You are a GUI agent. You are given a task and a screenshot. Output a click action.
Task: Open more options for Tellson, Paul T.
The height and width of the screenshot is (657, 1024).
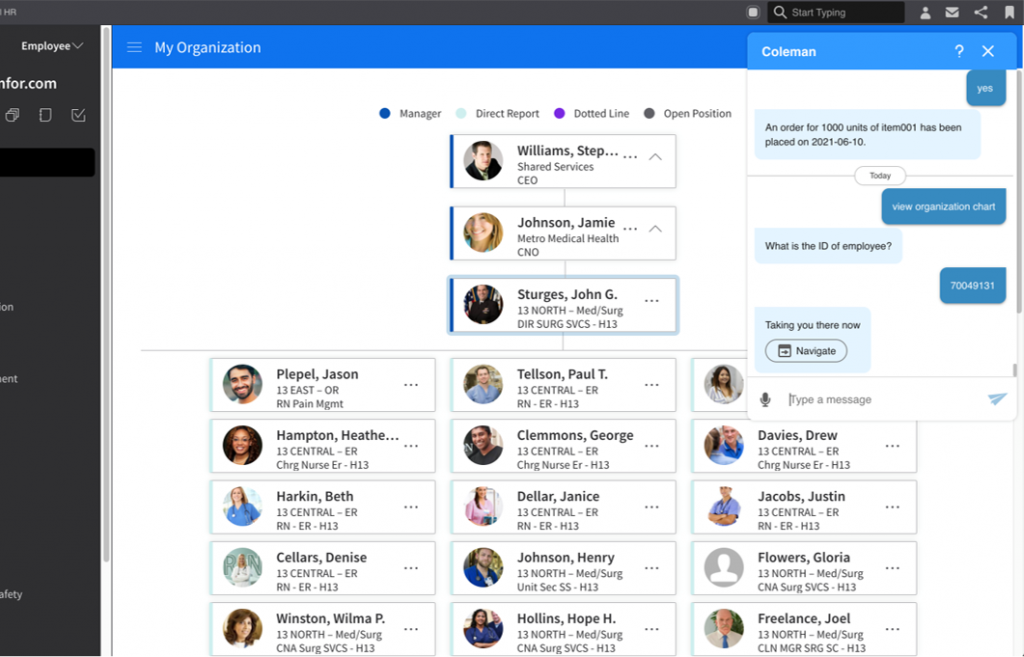click(652, 385)
